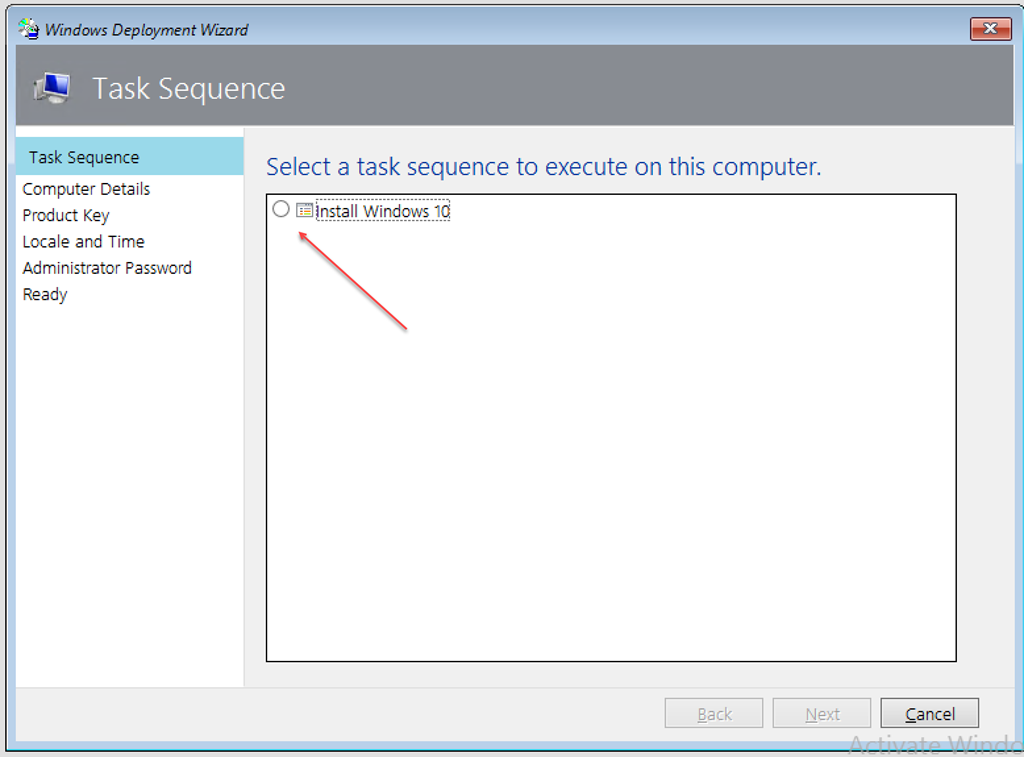Screen dimensions: 1024x757
Task: Open the Locale and Time step
Action: point(83,241)
